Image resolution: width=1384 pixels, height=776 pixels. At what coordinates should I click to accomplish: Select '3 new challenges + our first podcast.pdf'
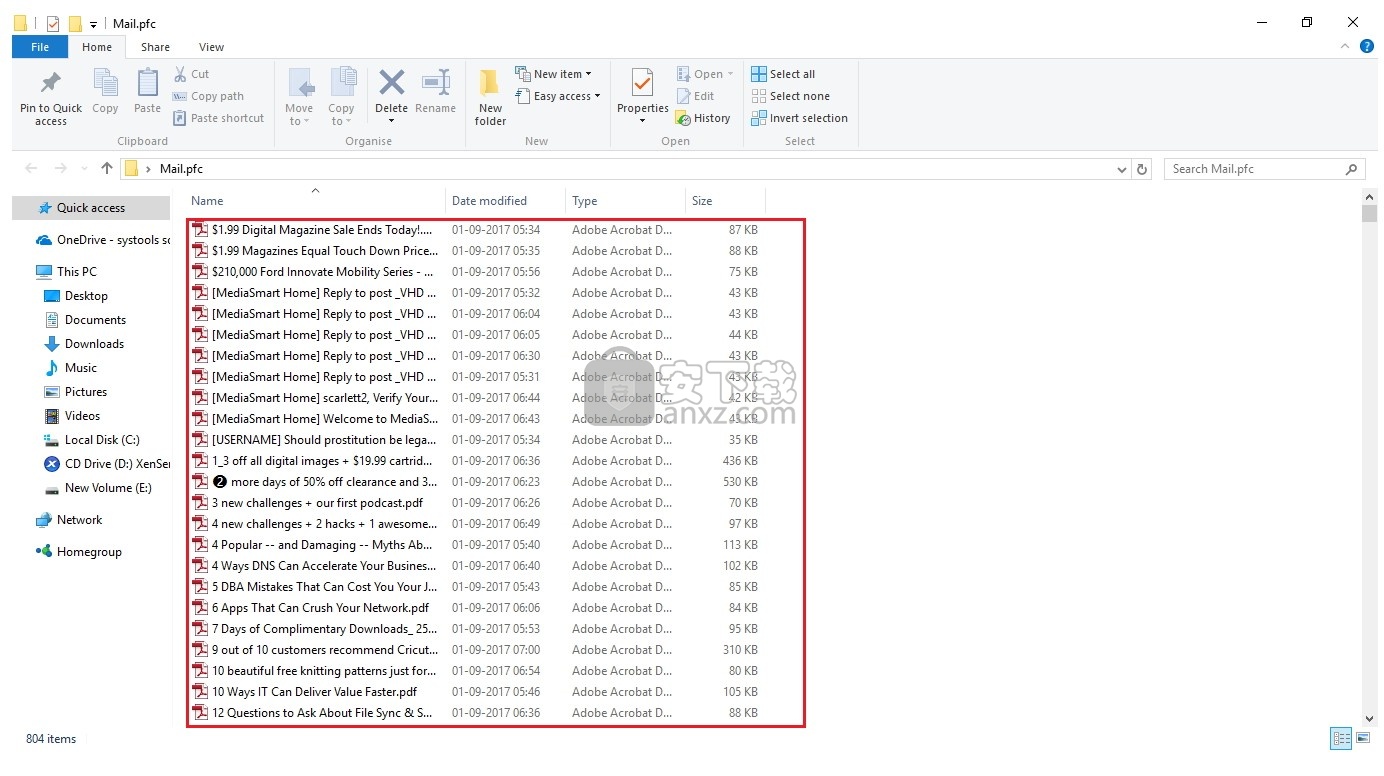(x=317, y=503)
